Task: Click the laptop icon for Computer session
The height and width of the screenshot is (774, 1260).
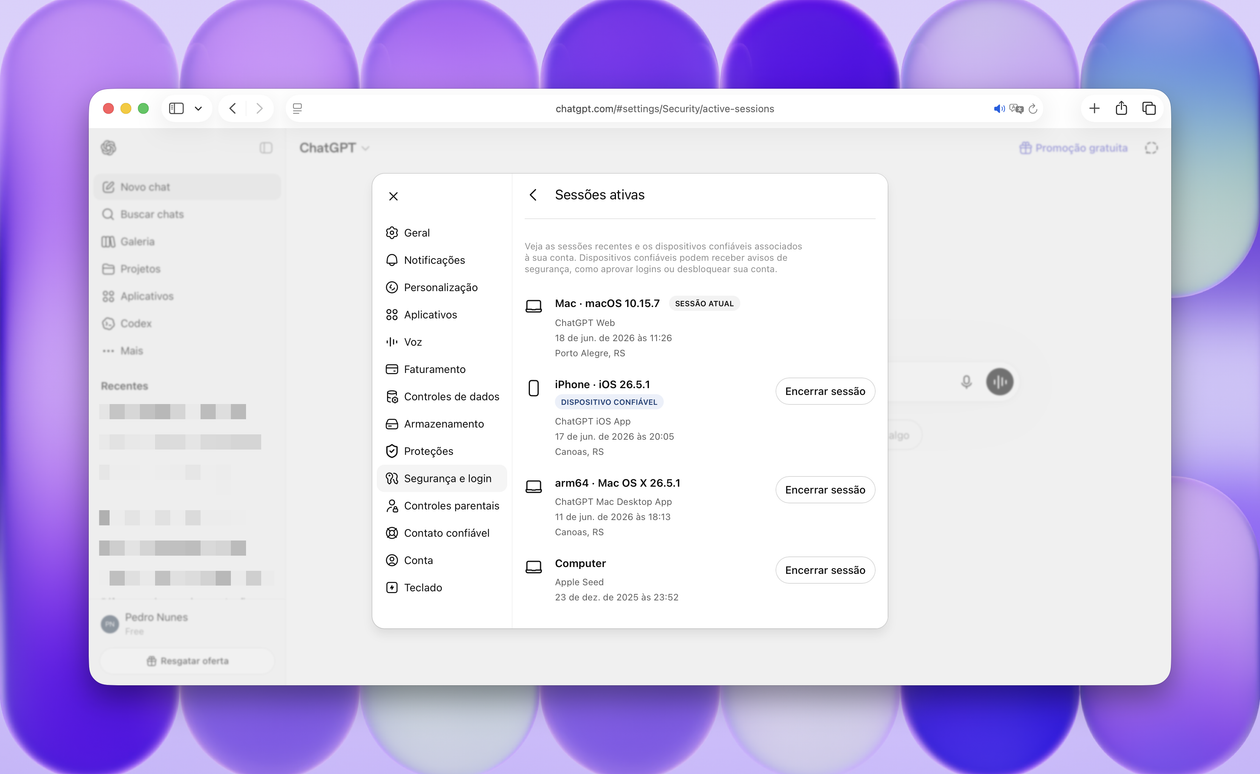Action: pos(534,567)
